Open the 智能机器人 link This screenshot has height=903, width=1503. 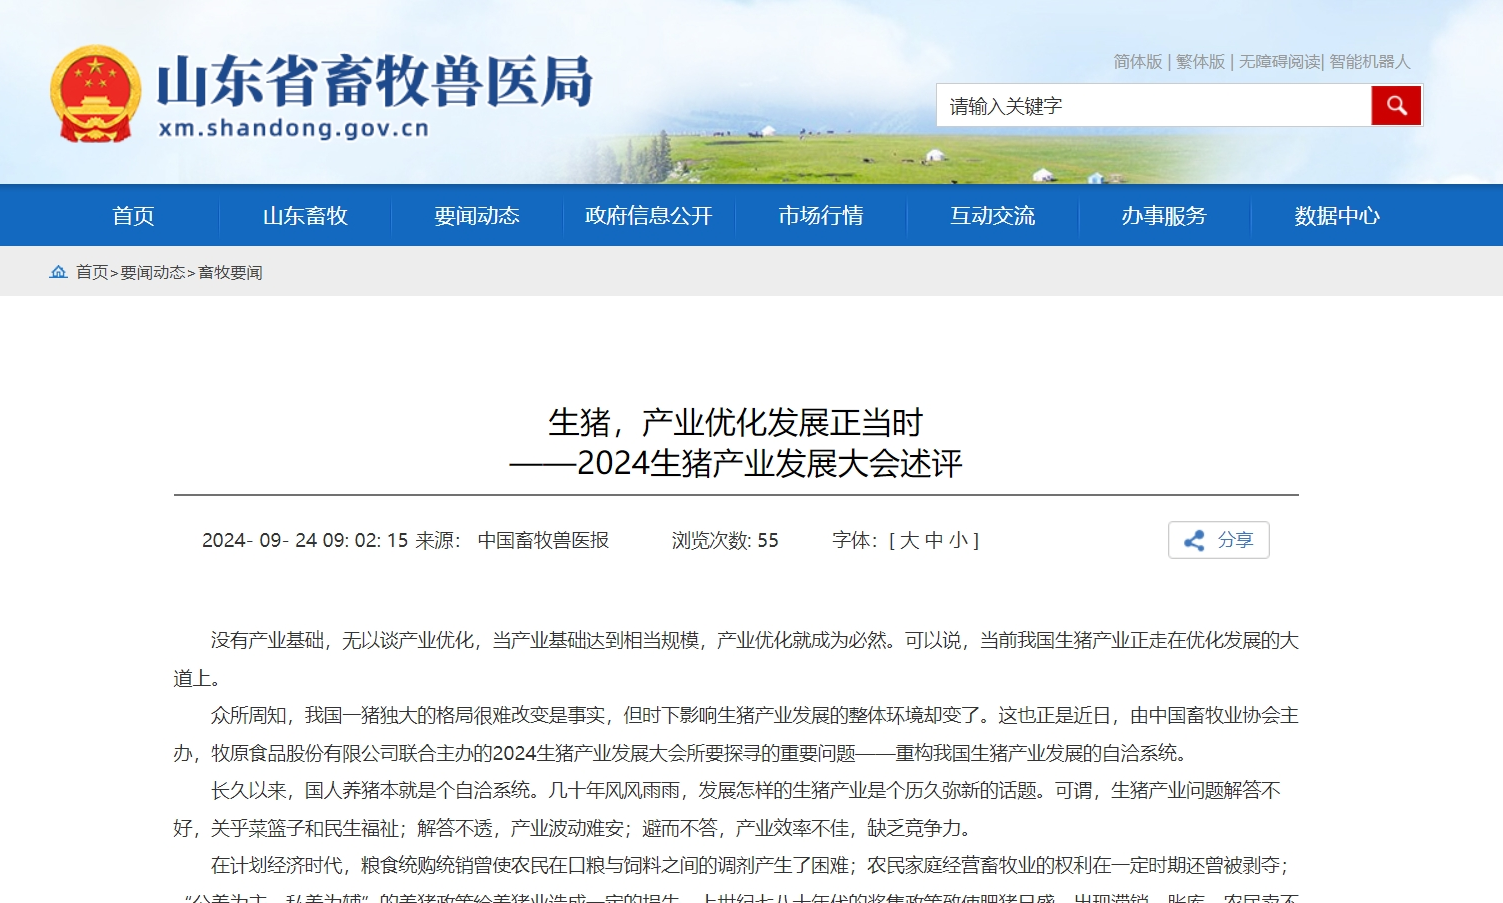(1369, 62)
